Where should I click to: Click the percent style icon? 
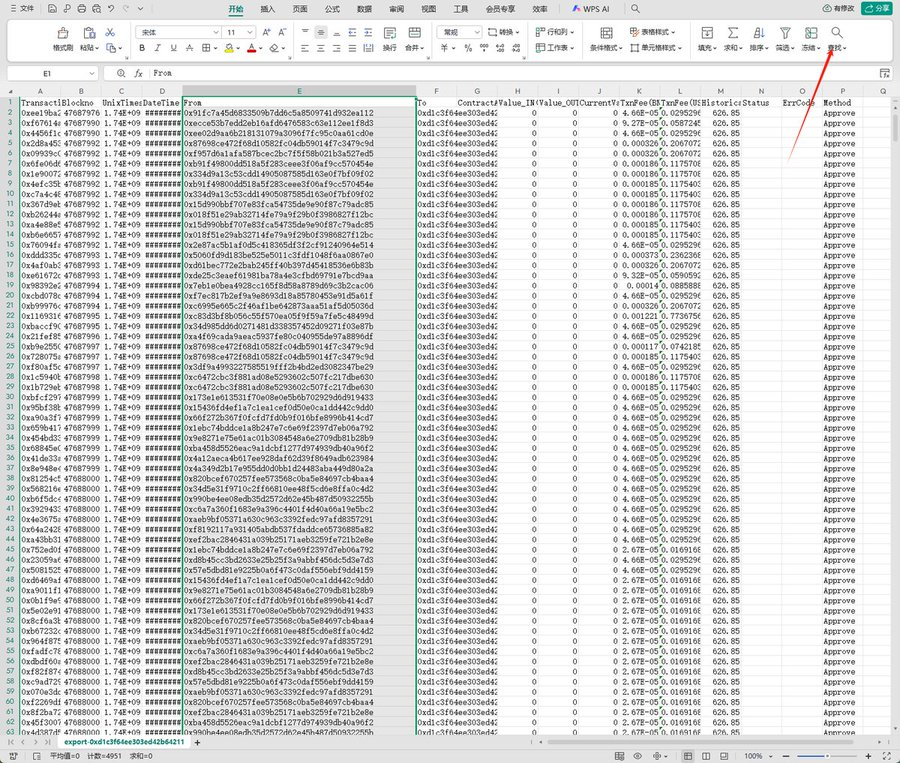pos(468,48)
